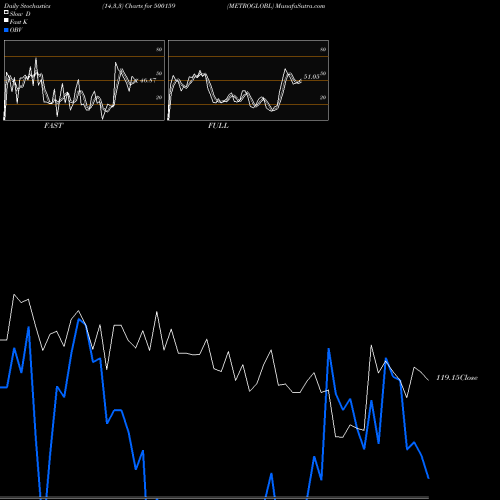Click the 'FAST' chart label
The width and height of the screenshot is (500, 500).
pos(53,126)
